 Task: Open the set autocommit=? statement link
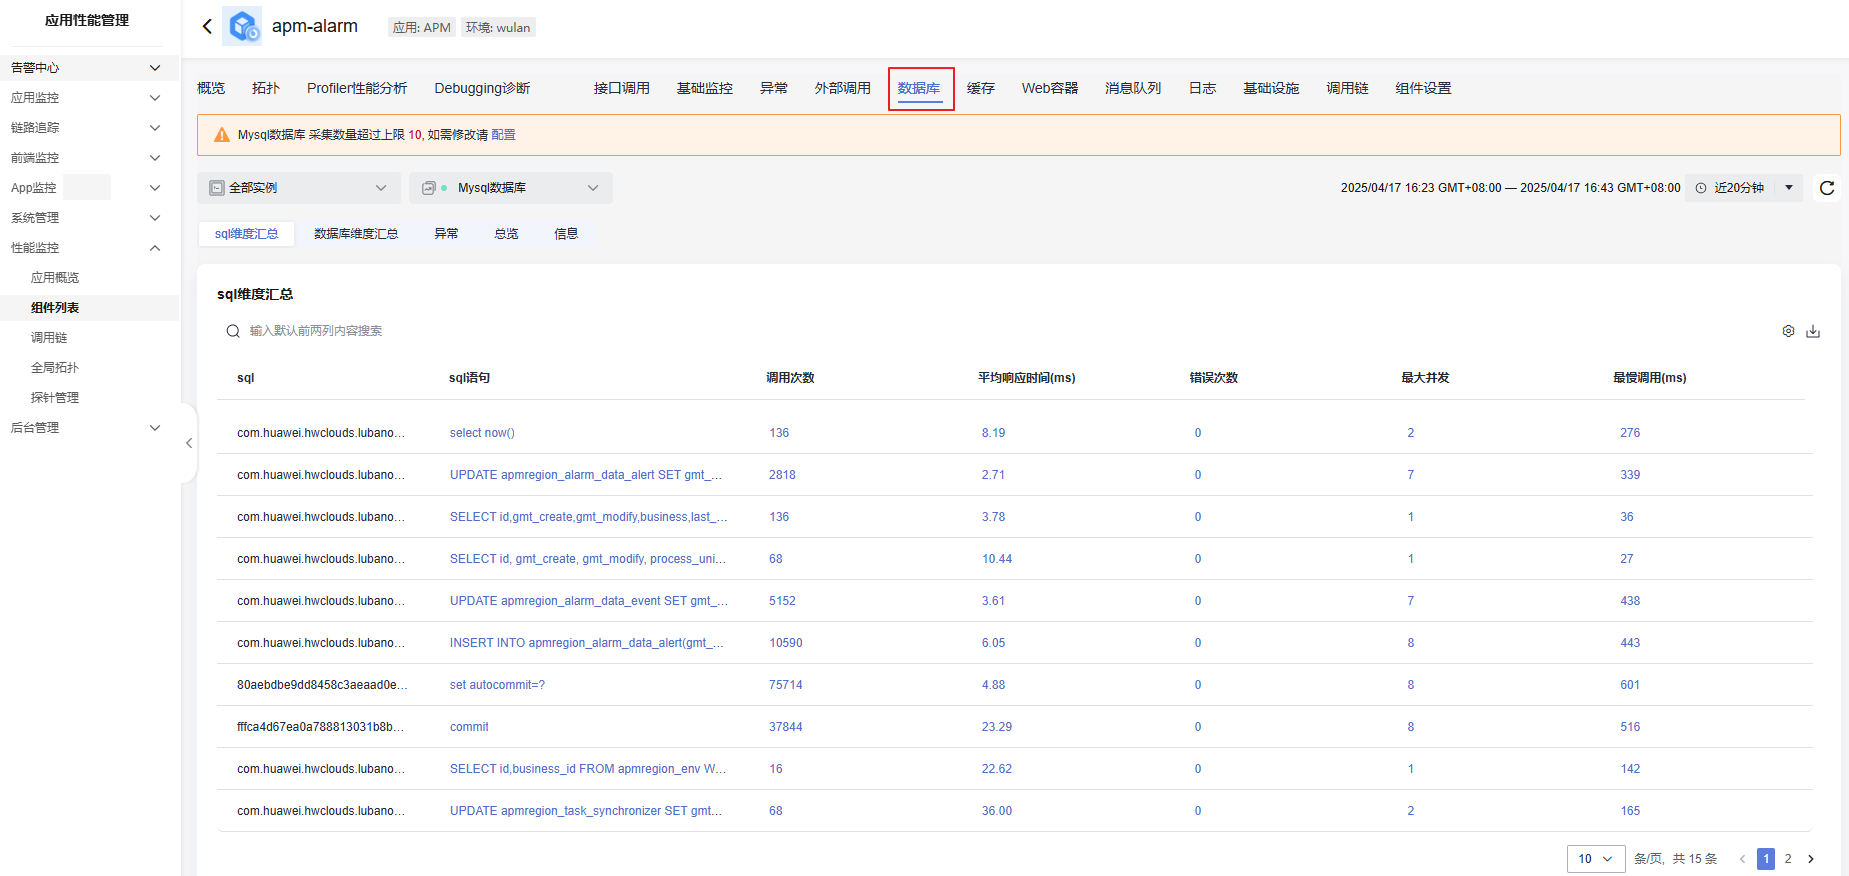[497, 685]
